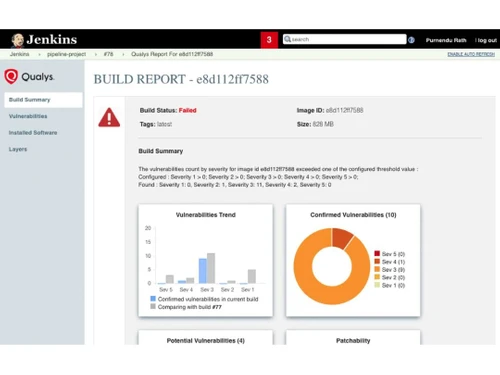
Task: Click the Size value 828 MB
Action: 323,124
